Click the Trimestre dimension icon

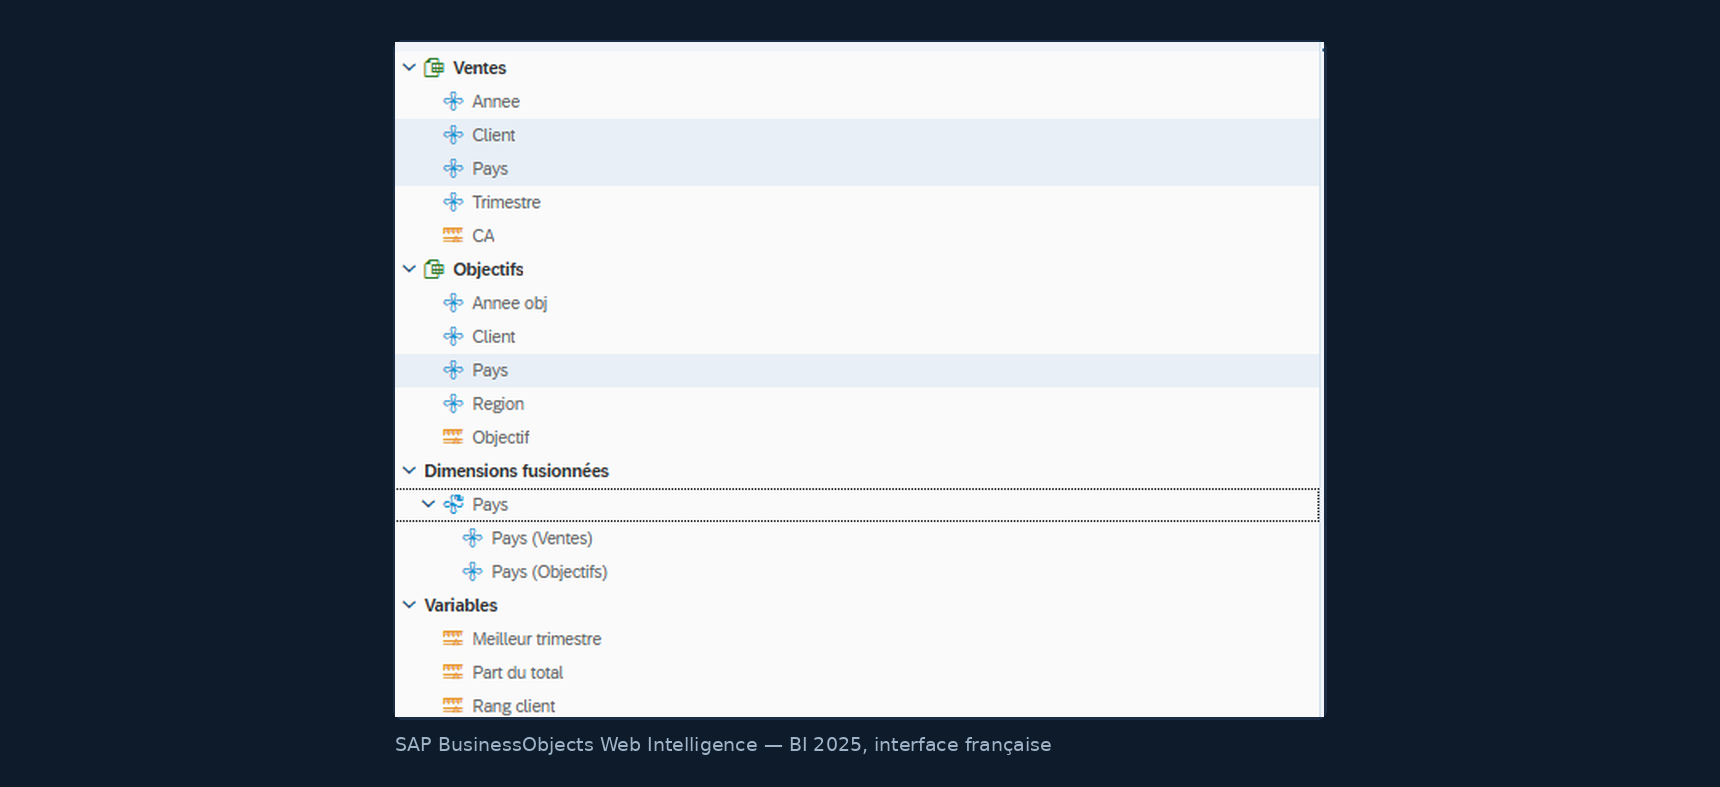pyautogui.click(x=453, y=202)
